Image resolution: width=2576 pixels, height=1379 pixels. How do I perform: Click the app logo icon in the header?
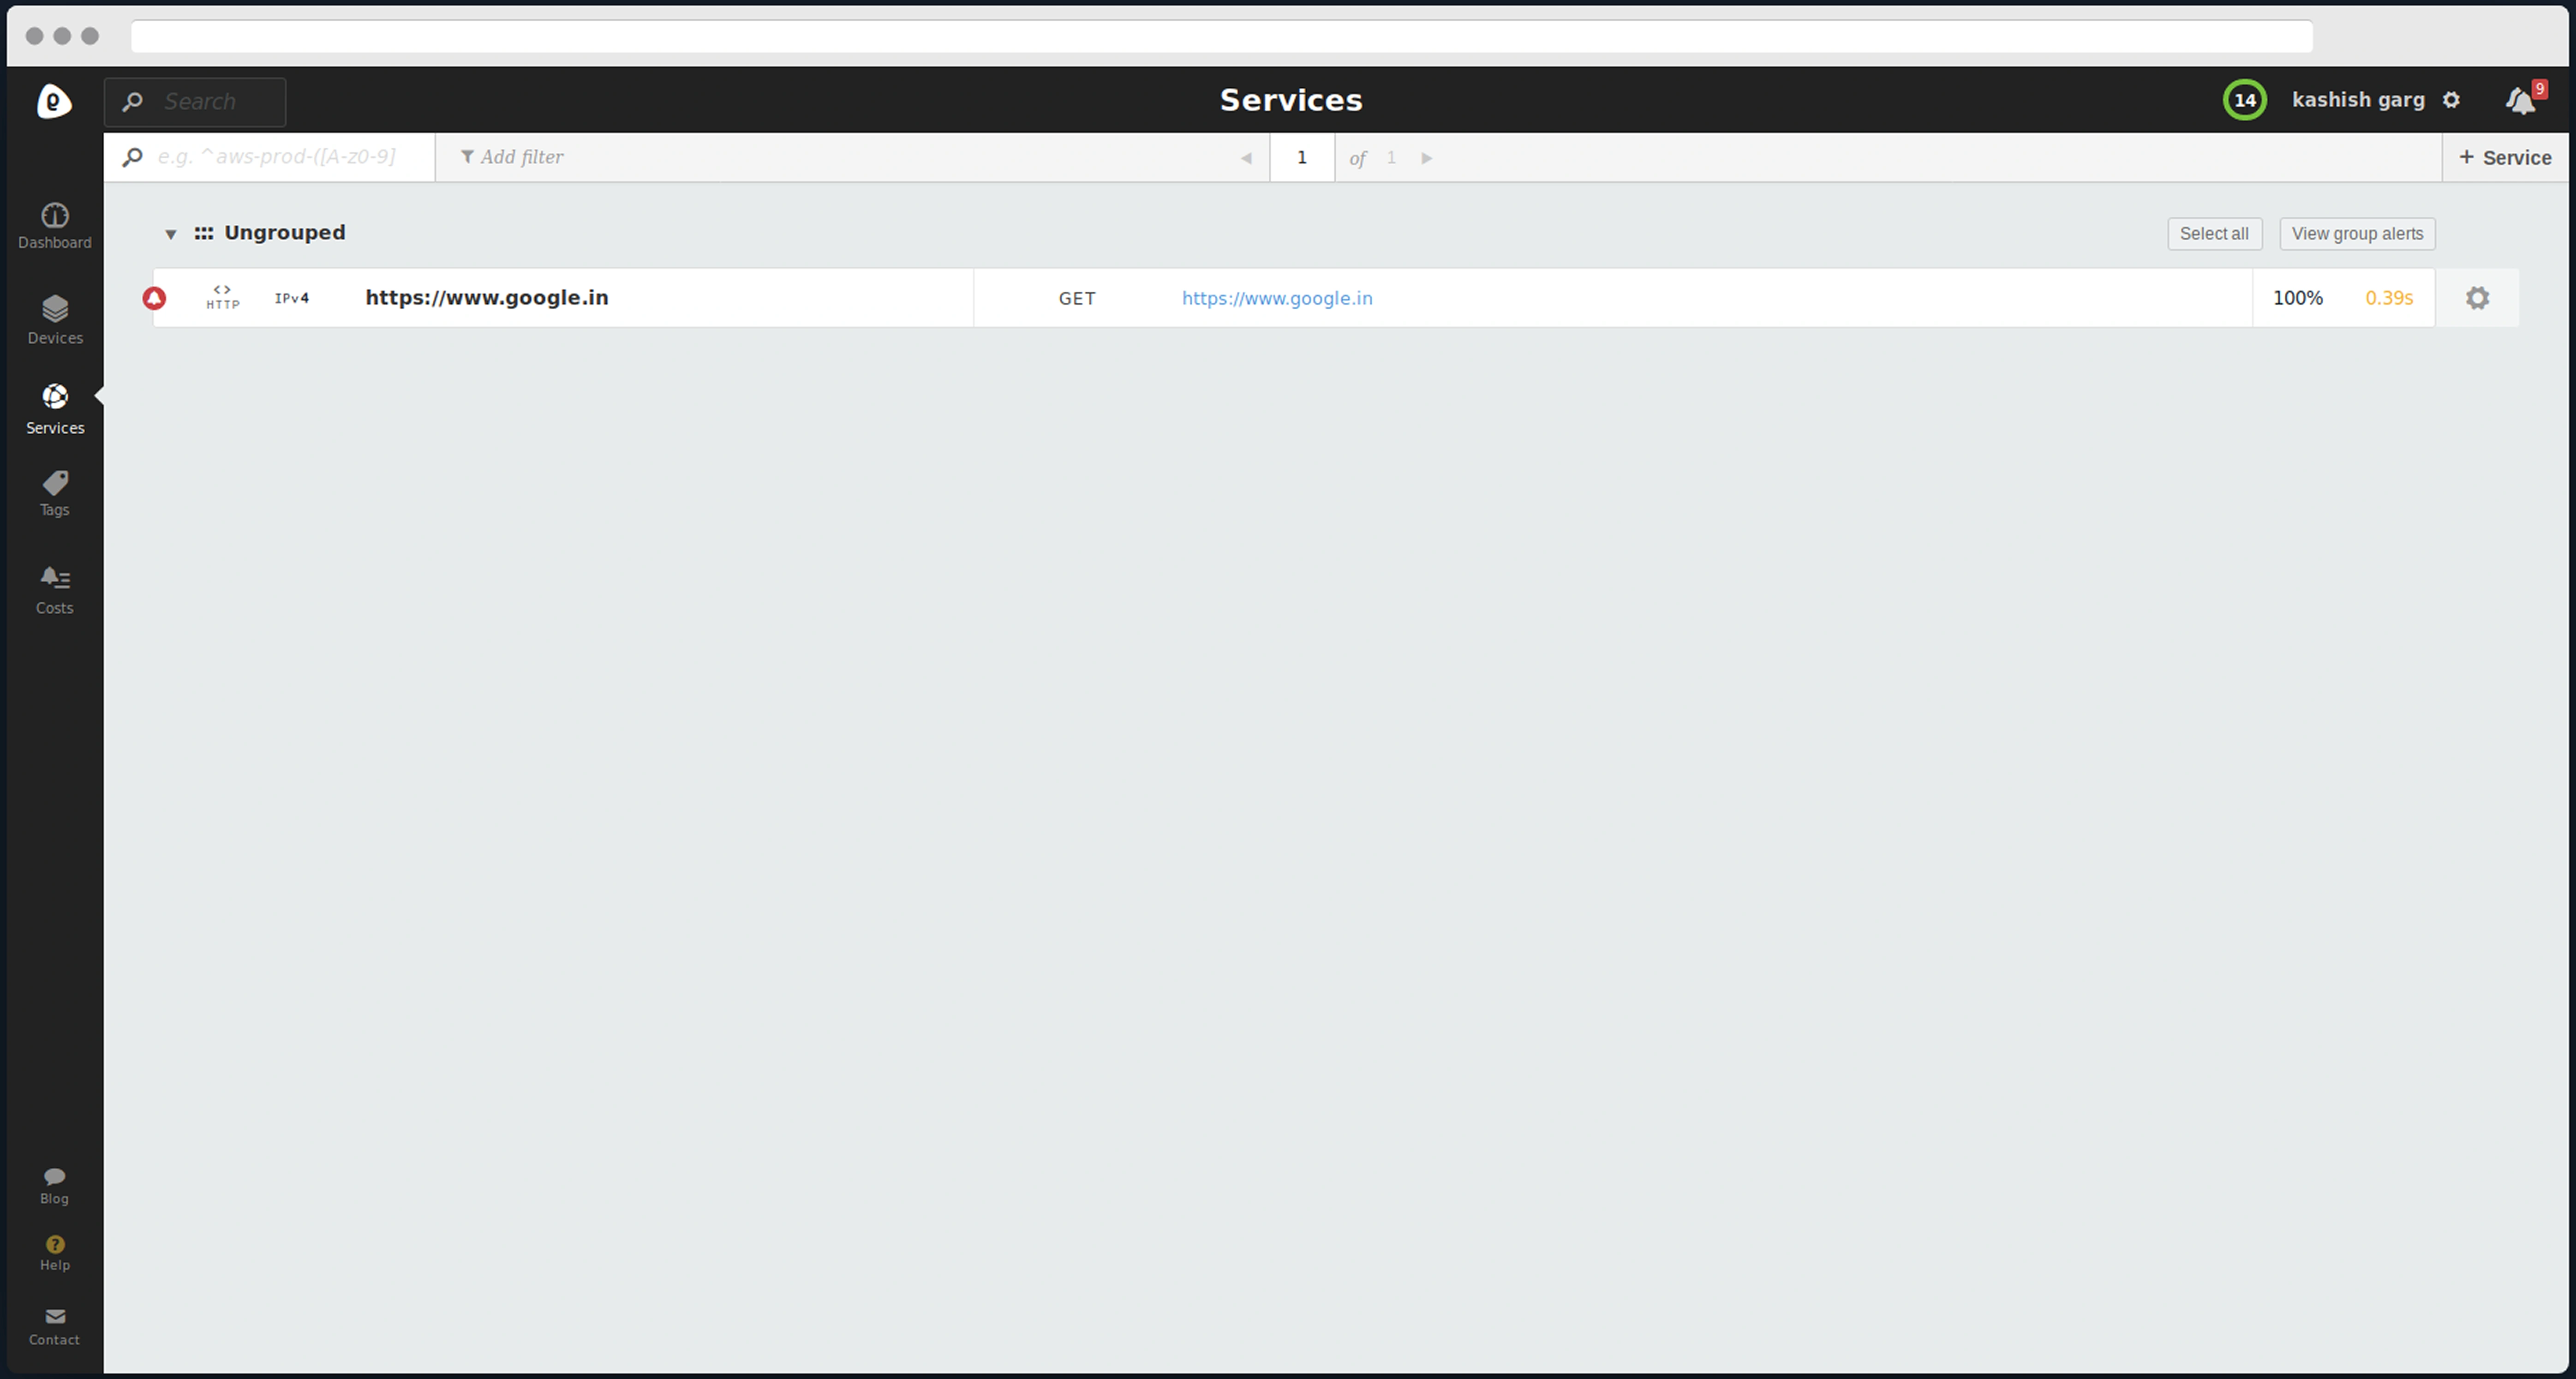(54, 101)
